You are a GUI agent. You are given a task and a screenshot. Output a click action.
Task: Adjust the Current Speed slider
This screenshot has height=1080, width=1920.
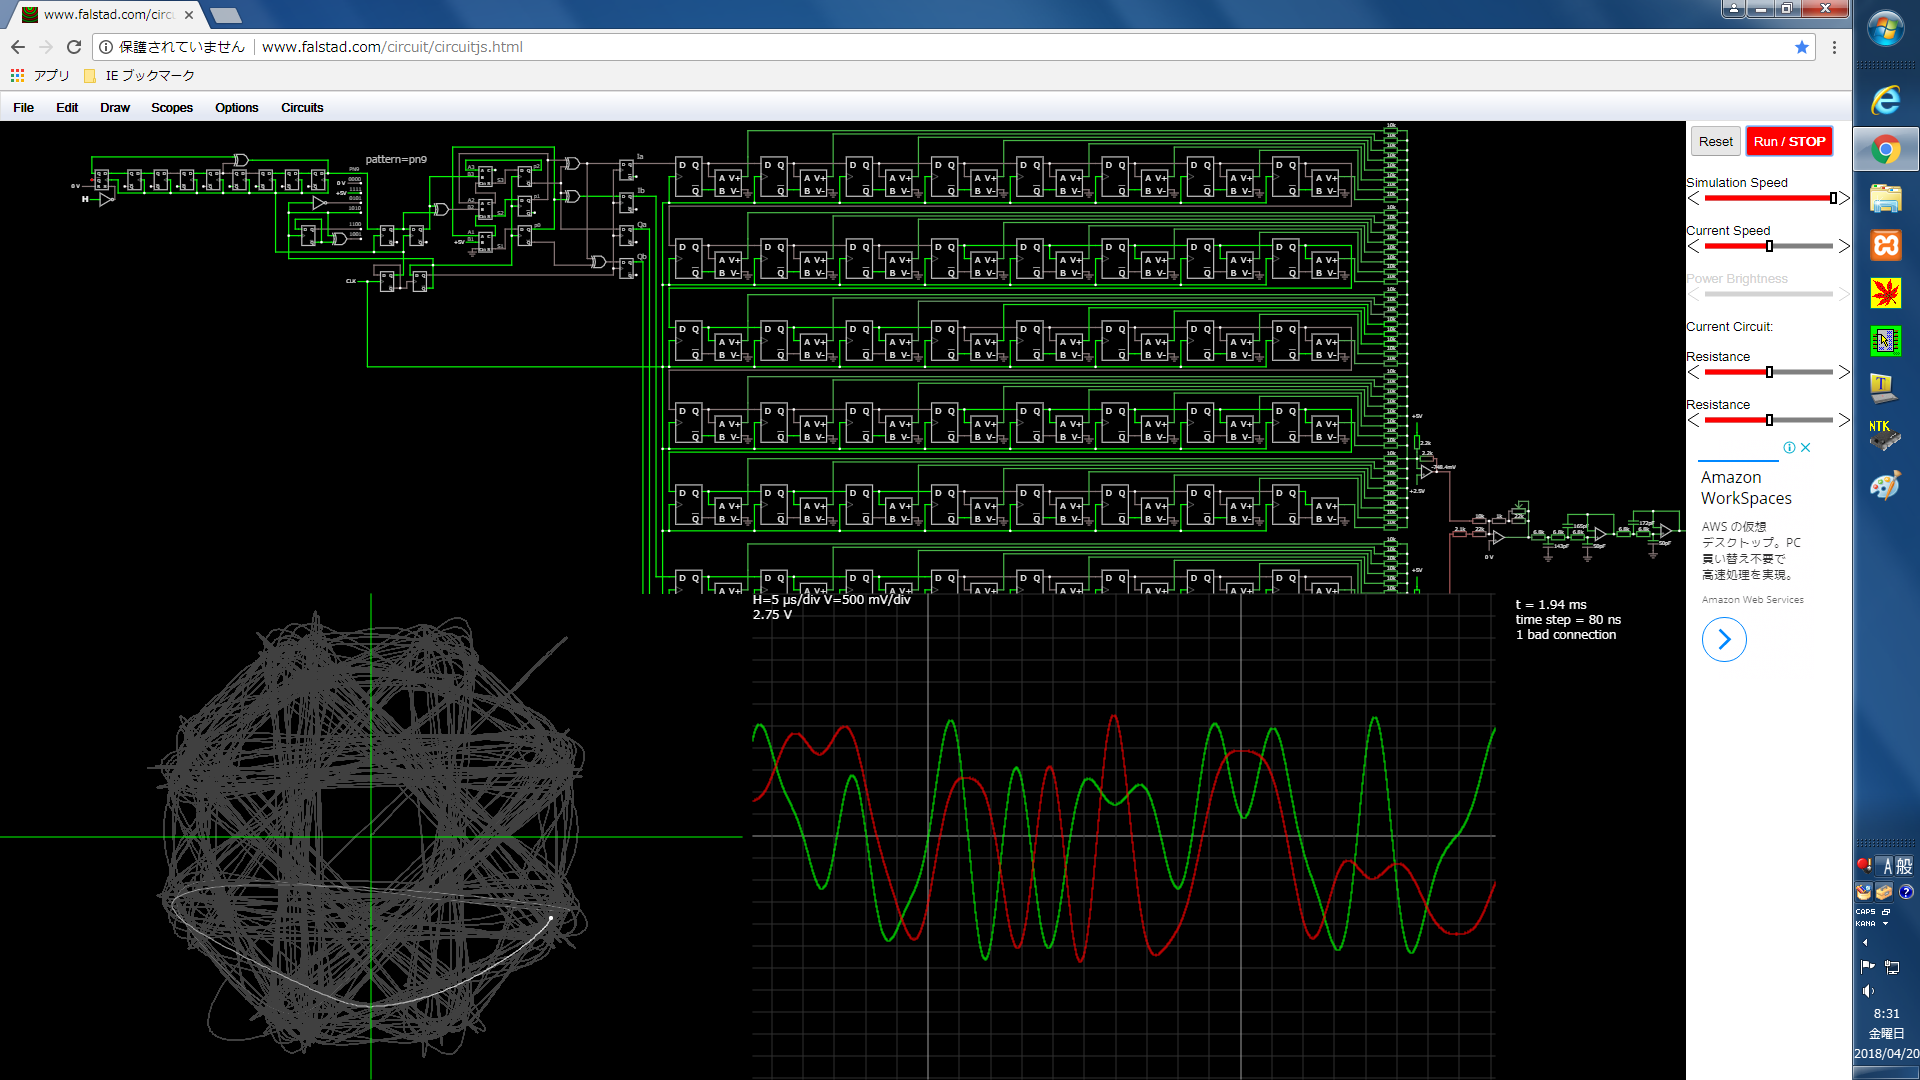pos(1768,246)
